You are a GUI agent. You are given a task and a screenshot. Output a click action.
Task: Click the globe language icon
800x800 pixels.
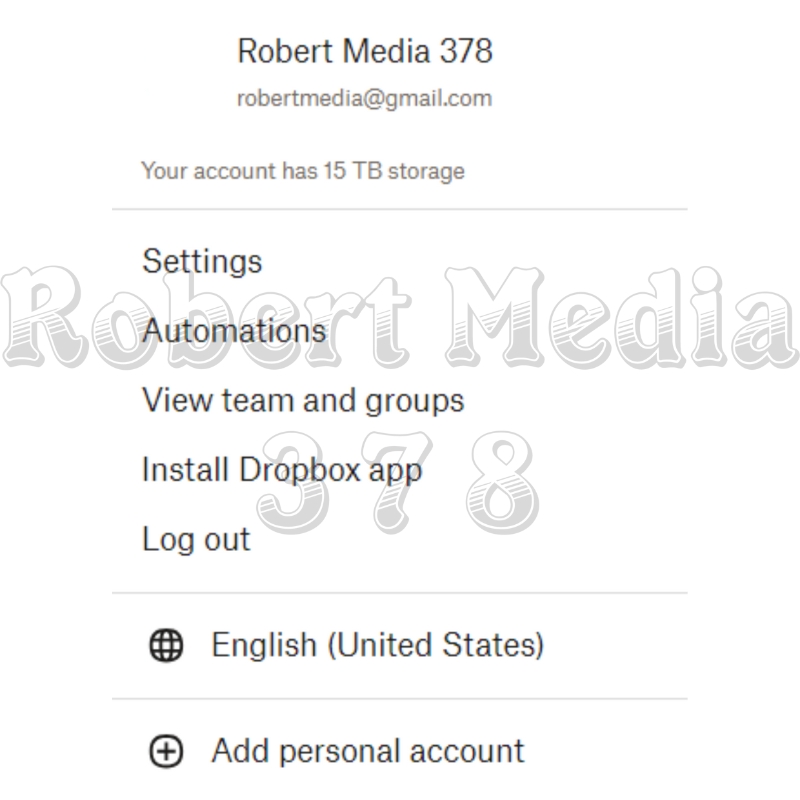[166, 645]
